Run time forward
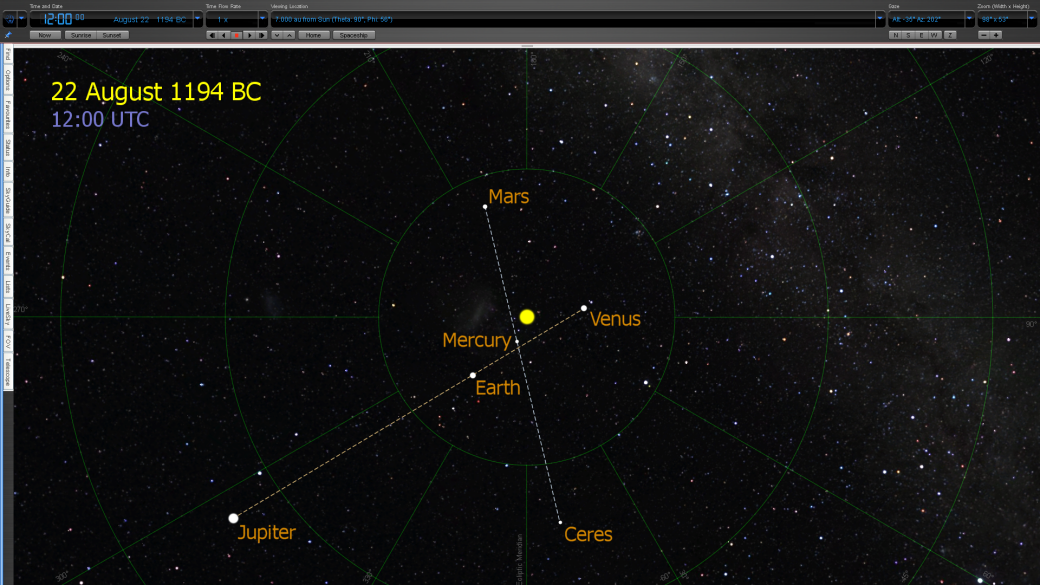The image size is (1040, 585). tap(249, 35)
